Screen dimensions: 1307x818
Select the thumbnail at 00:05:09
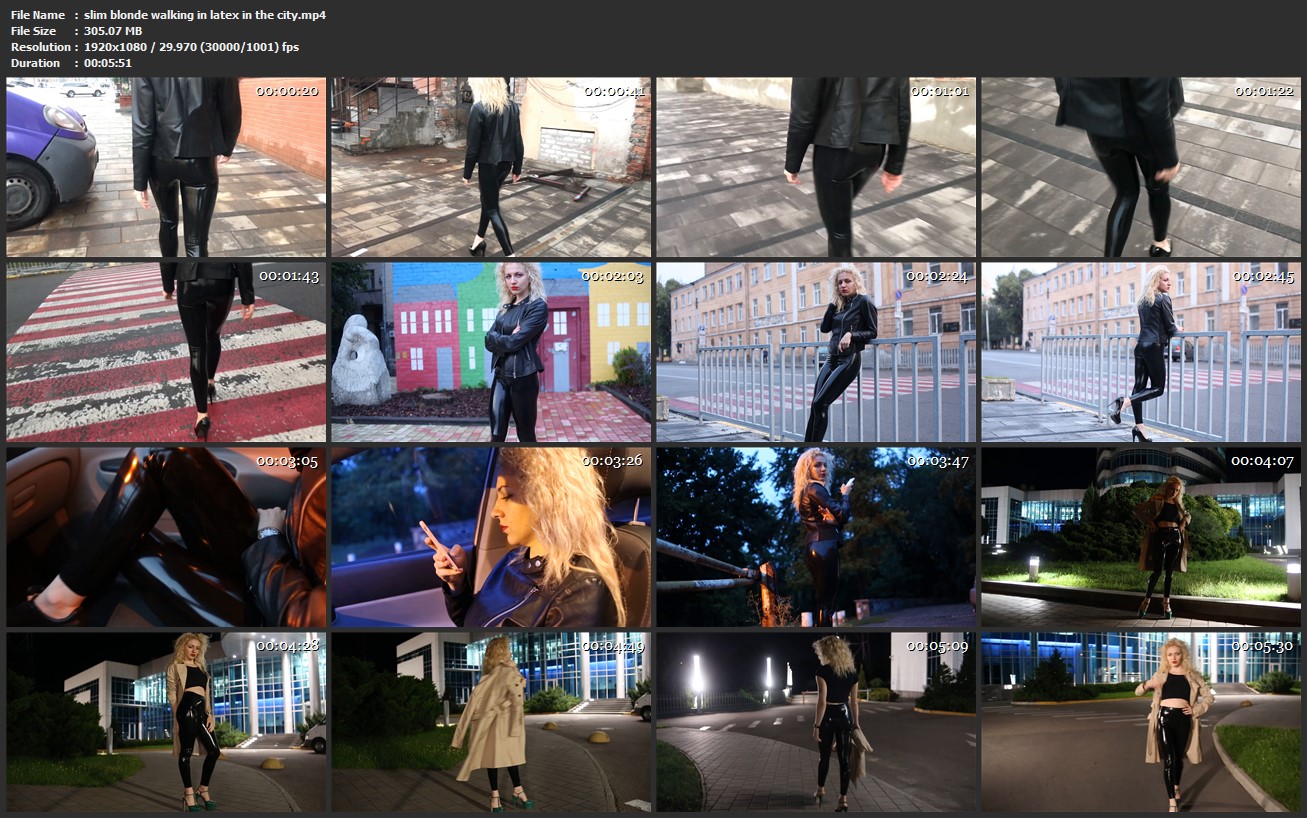point(816,722)
